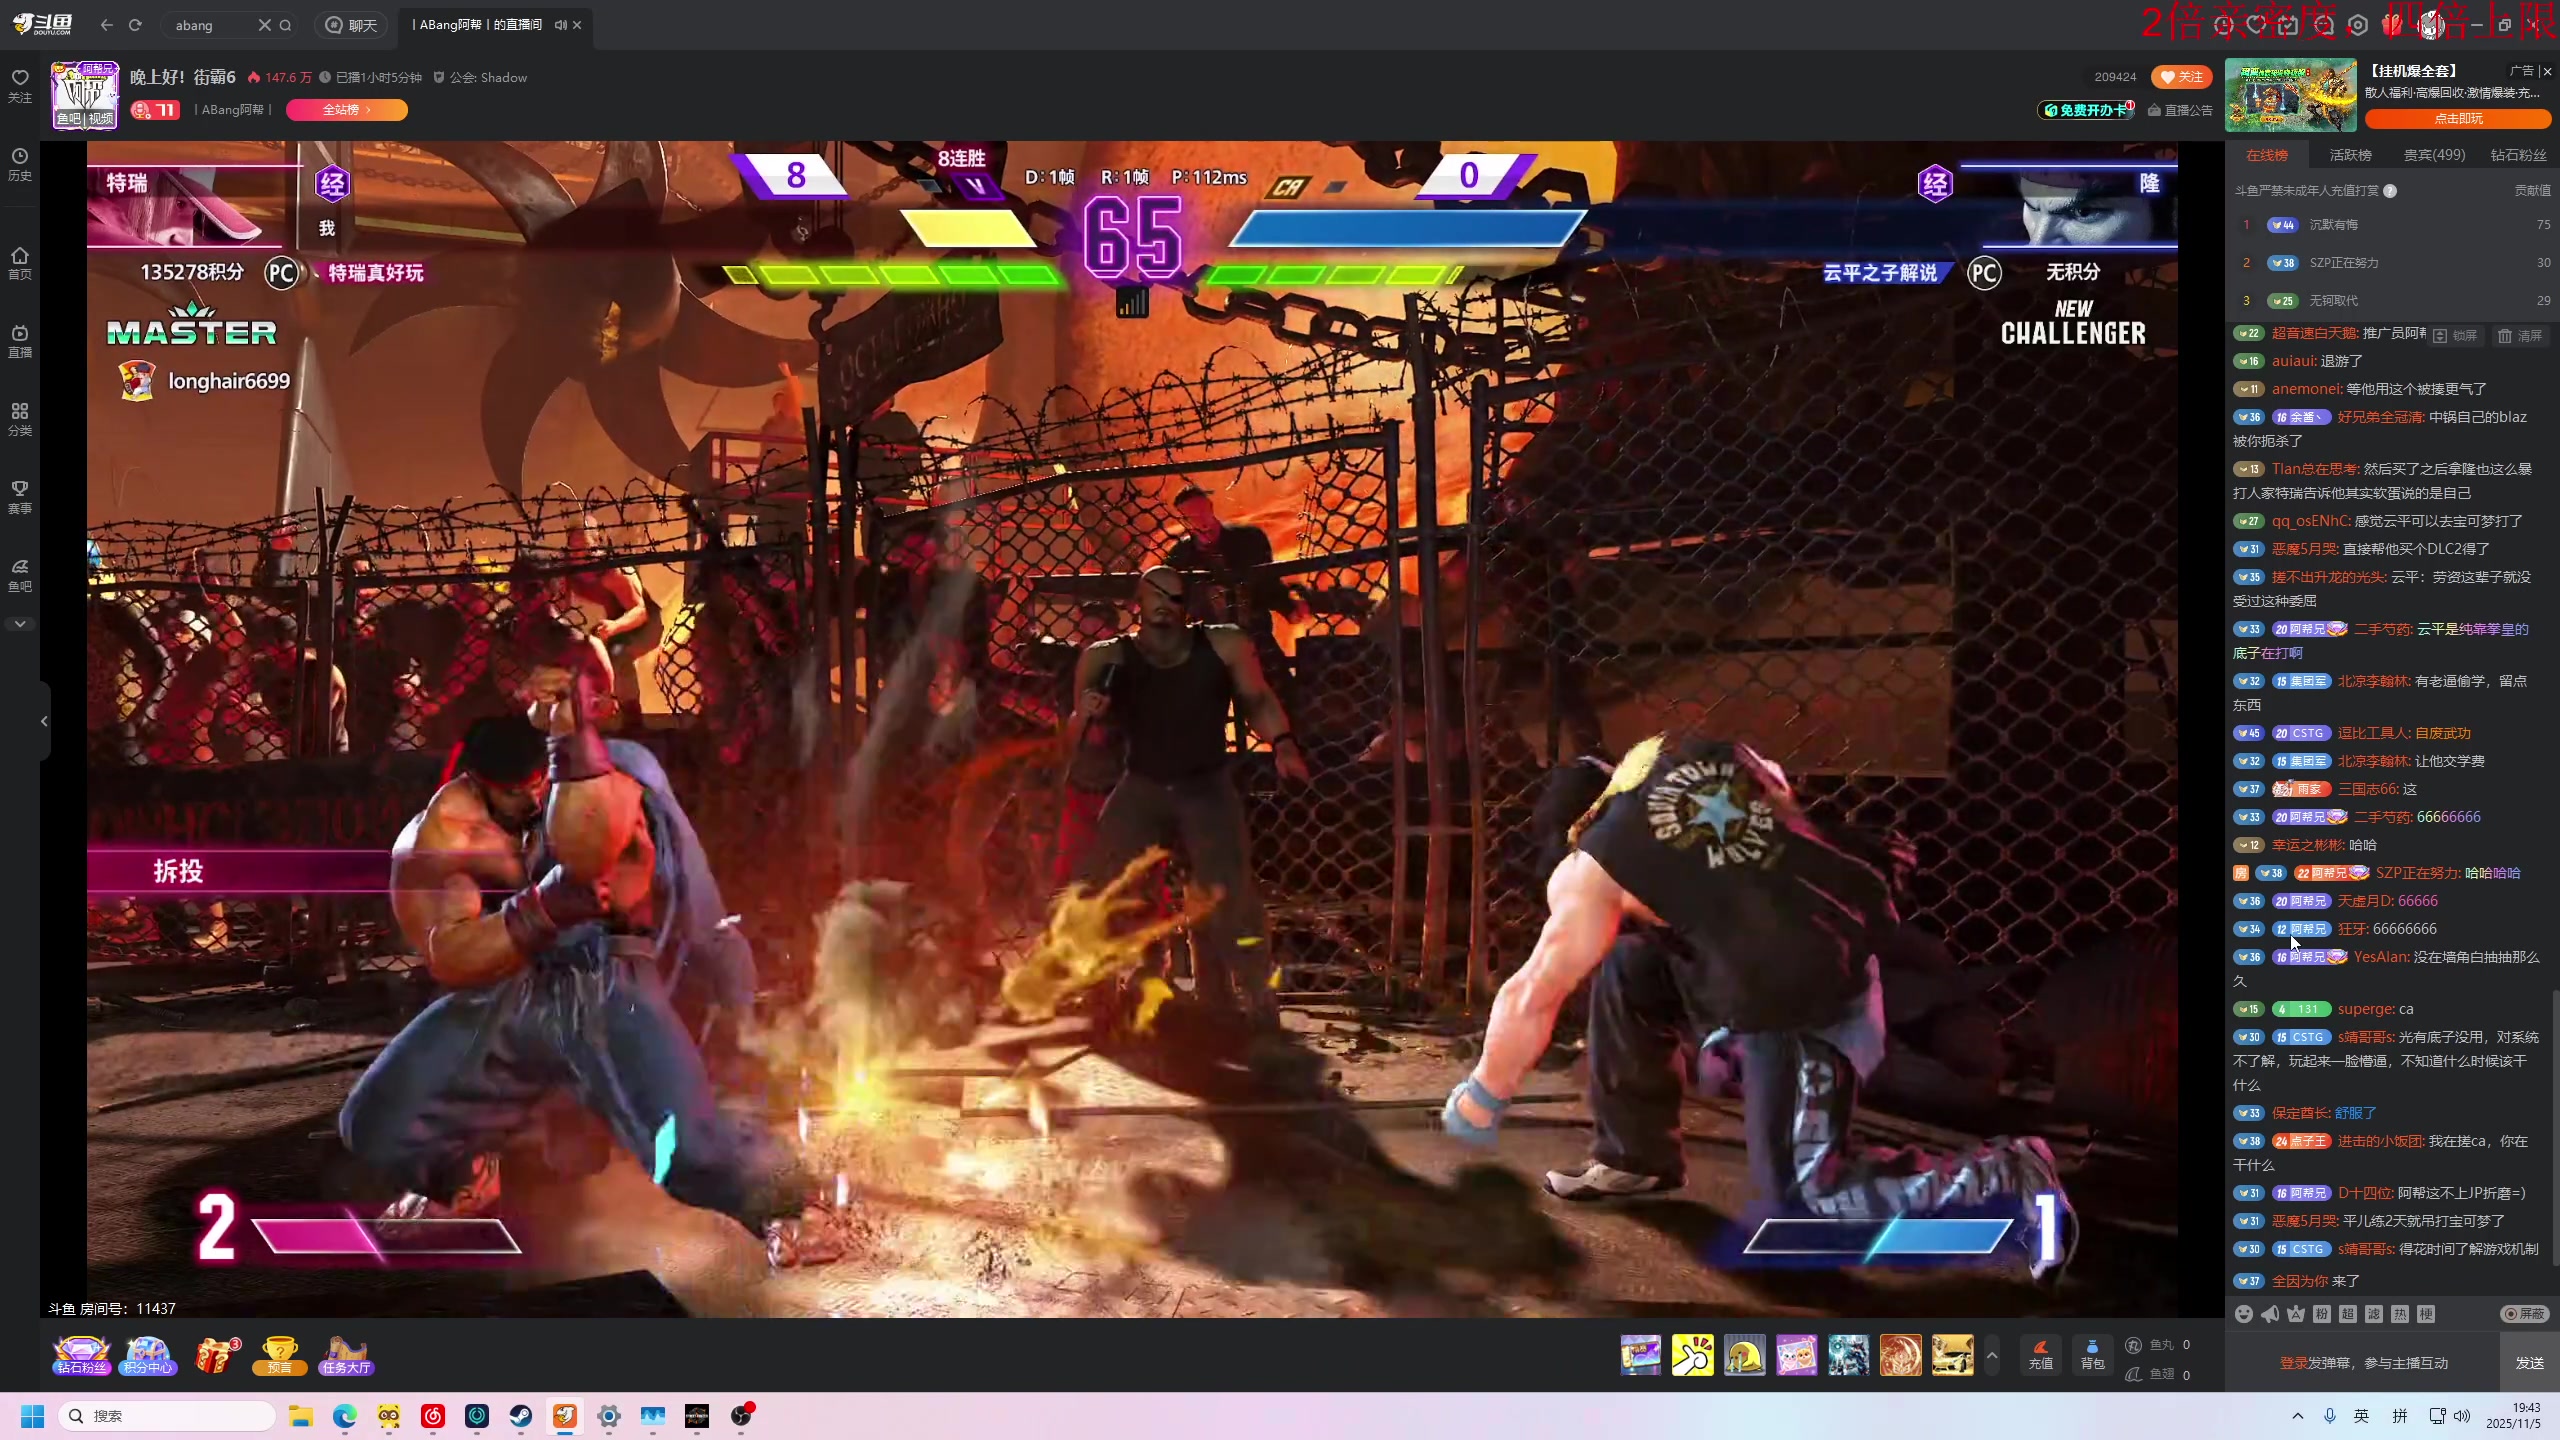2560x1440 pixels.
Task: Mute the stream tab audio icon
Action: pos(560,25)
